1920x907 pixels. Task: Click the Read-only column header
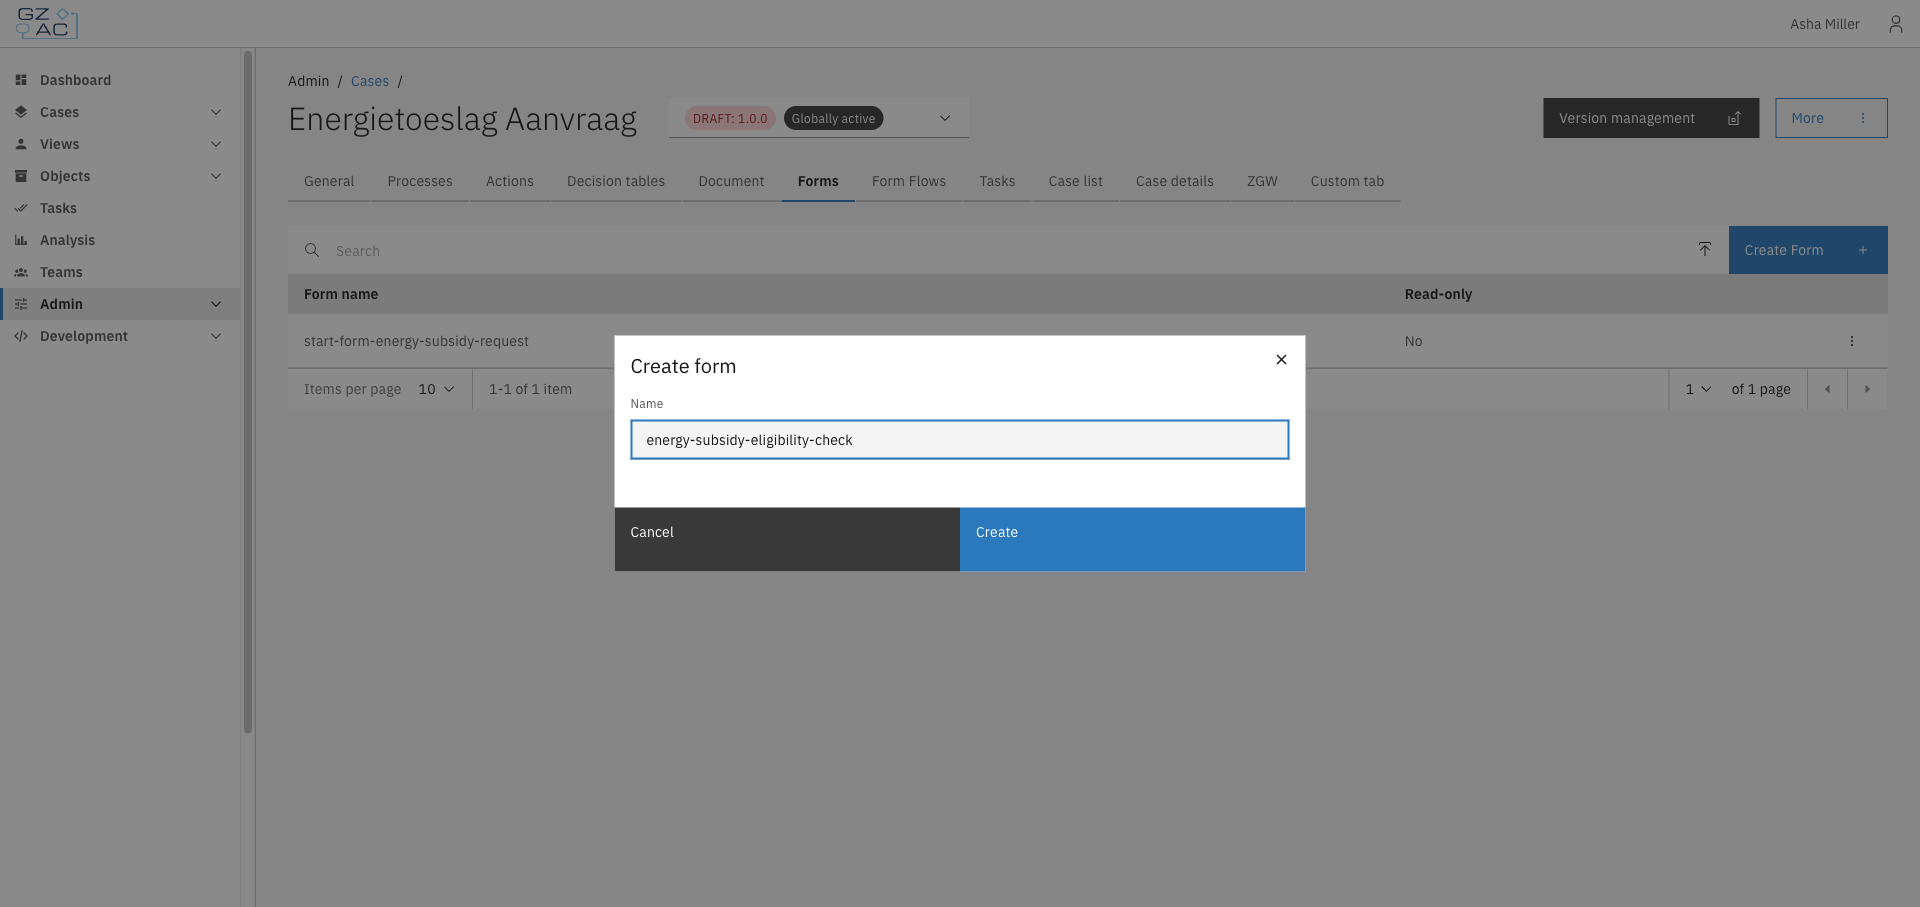pos(1438,294)
